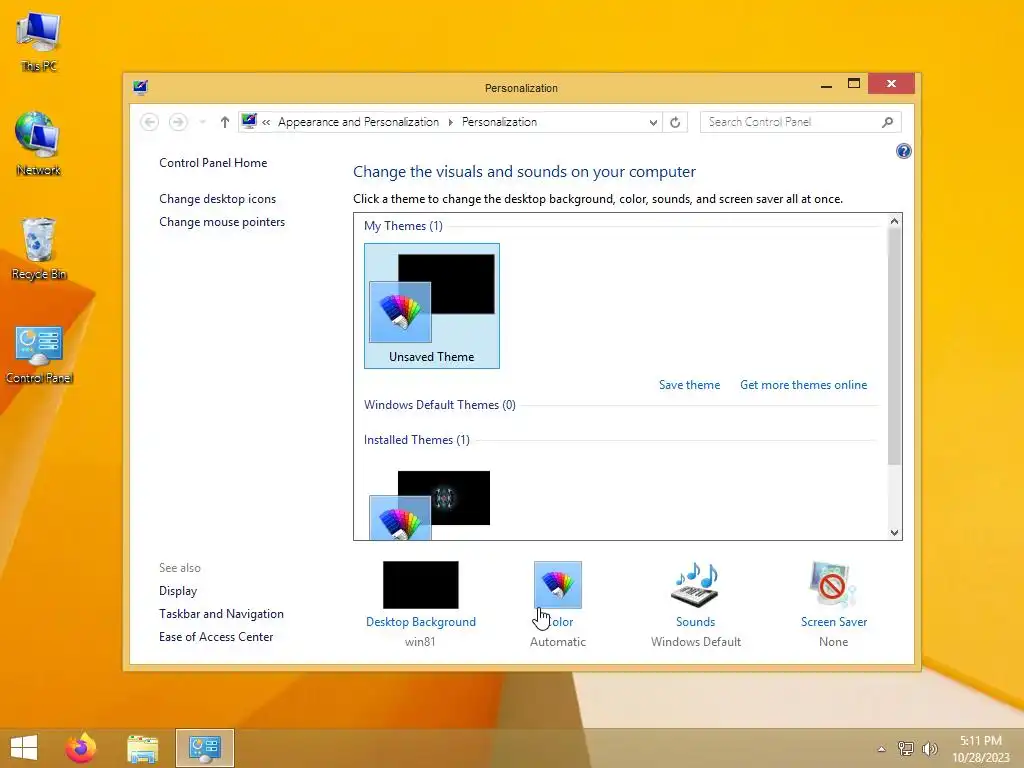Open the Sounds icon
The width and height of the screenshot is (1024, 768).
tap(696, 584)
